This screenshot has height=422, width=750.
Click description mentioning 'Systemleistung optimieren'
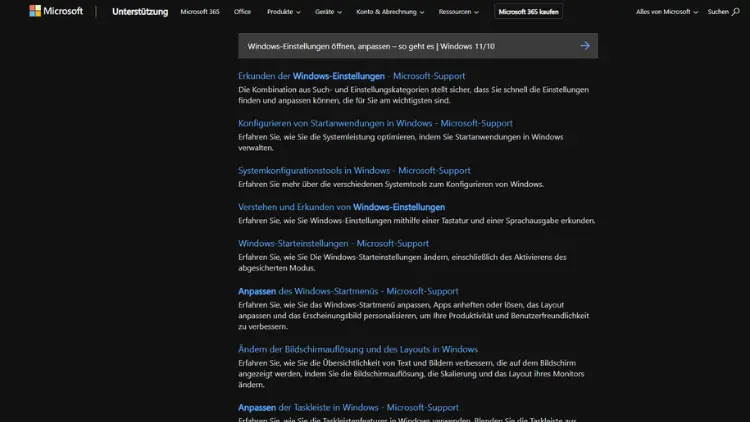[x=401, y=142]
